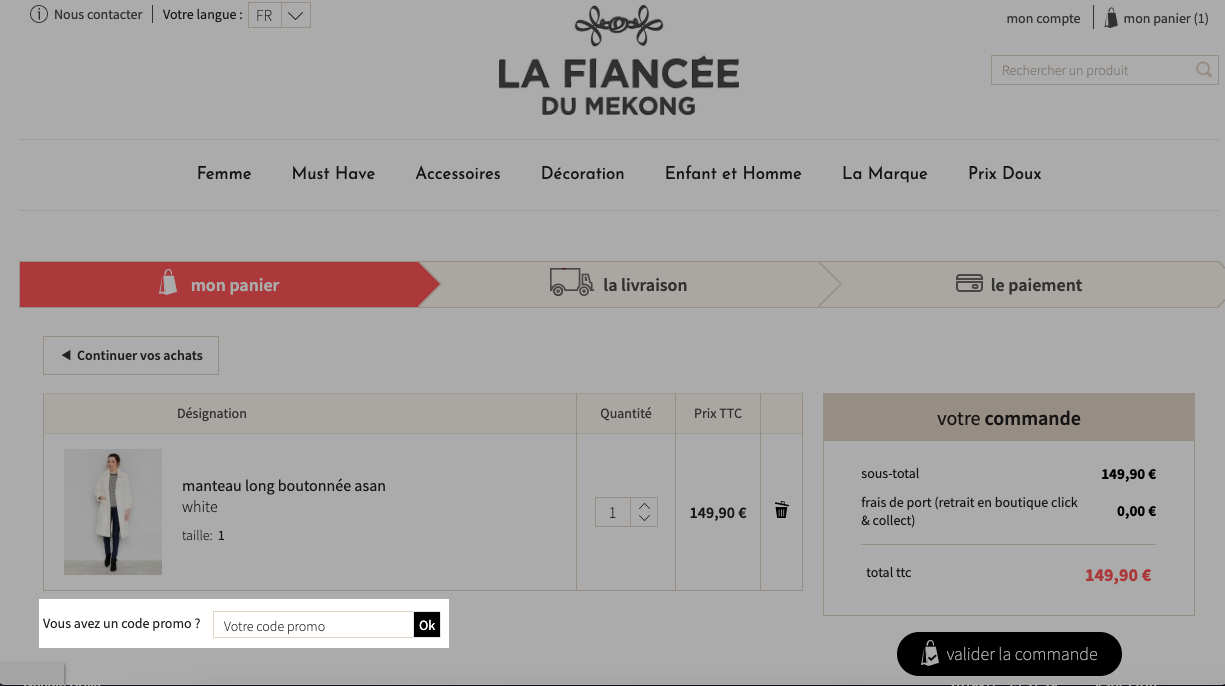Open the FR language dropdown
Viewport: 1225px width, 686px height.
click(280, 15)
